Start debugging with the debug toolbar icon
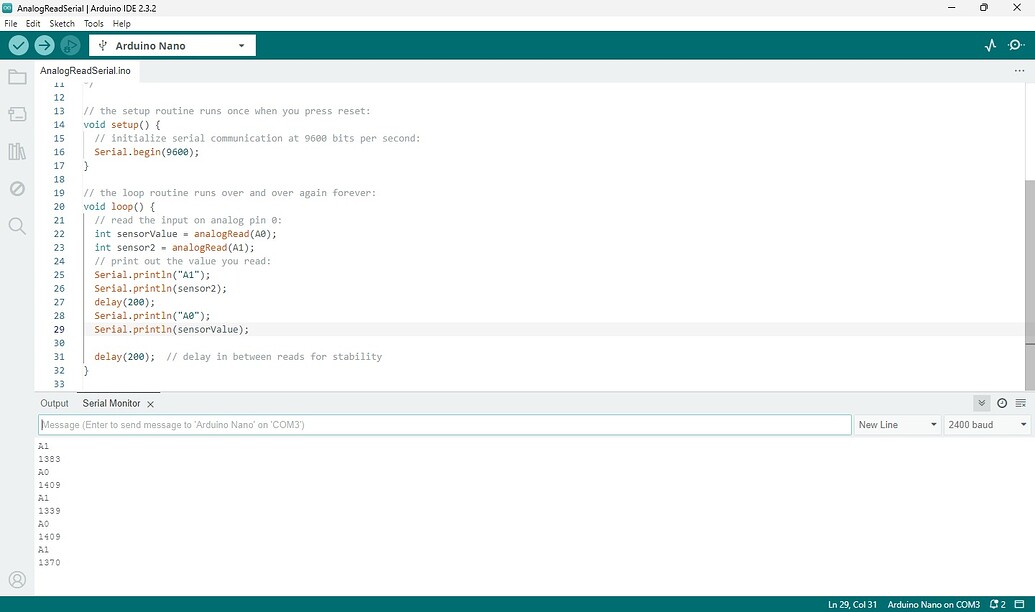 click(x=69, y=45)
